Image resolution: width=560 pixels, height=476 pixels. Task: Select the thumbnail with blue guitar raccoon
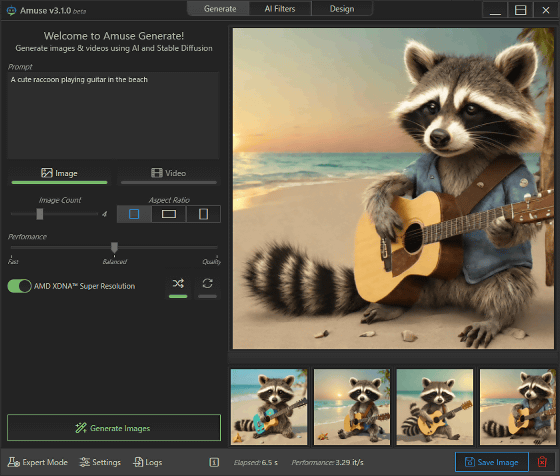click(x=269, y=407)
